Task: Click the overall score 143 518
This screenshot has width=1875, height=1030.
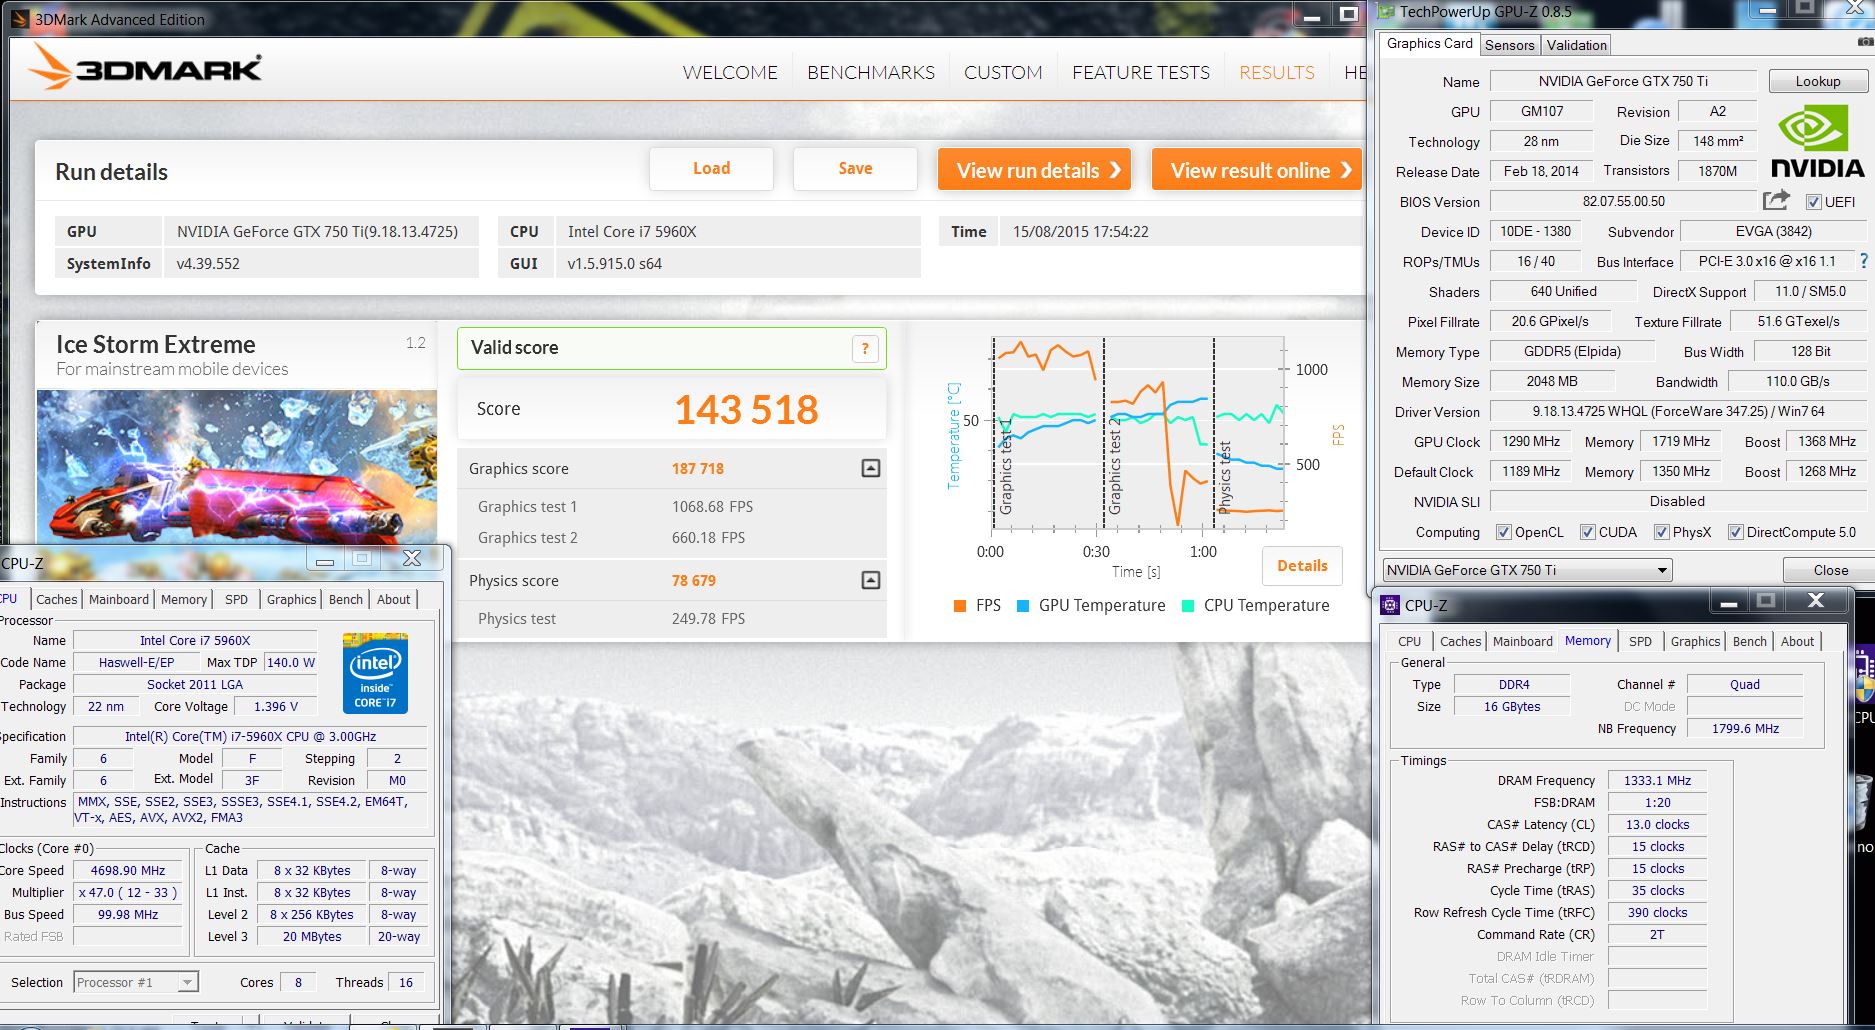Action: coord(746,410)
